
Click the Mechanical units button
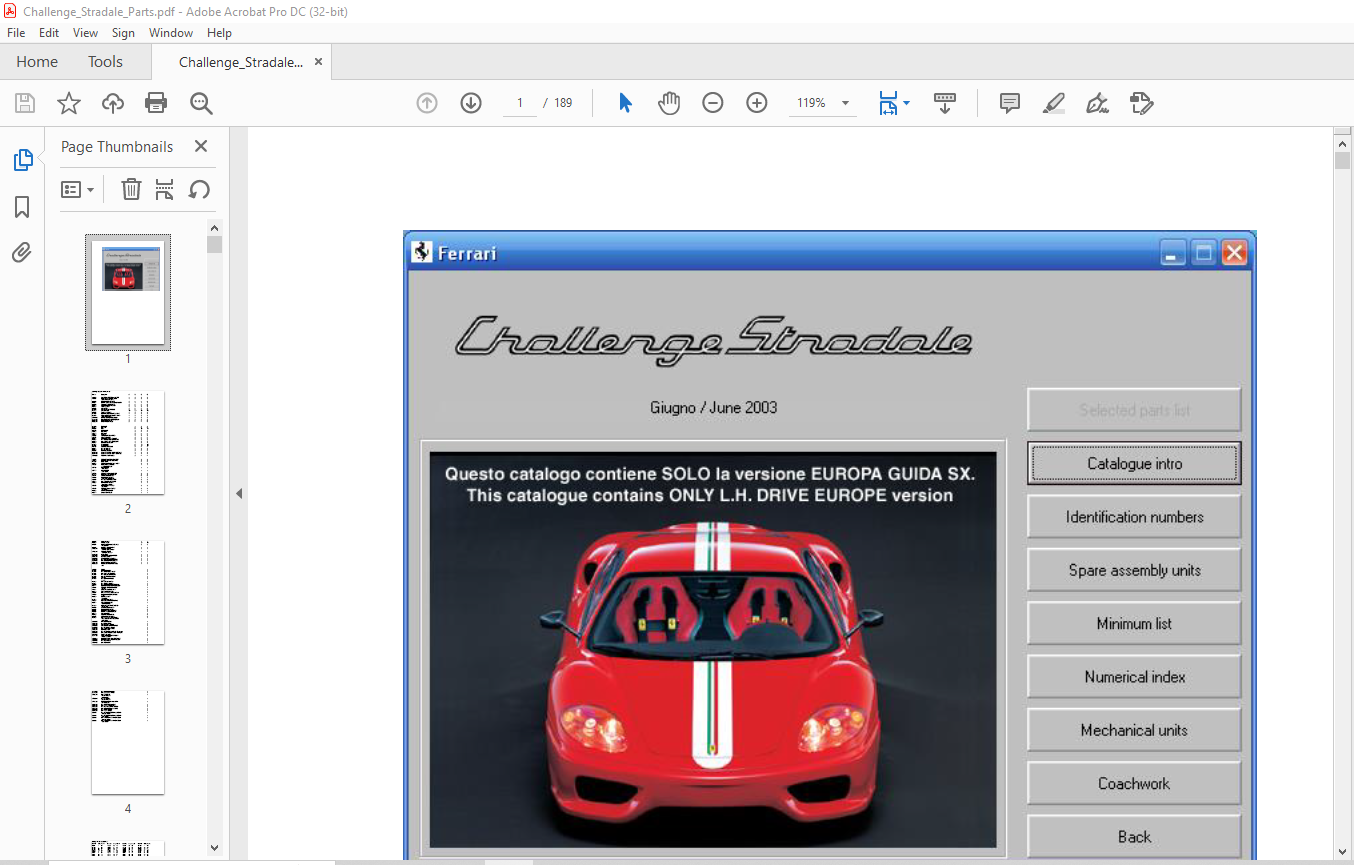tap(1134, 730)
